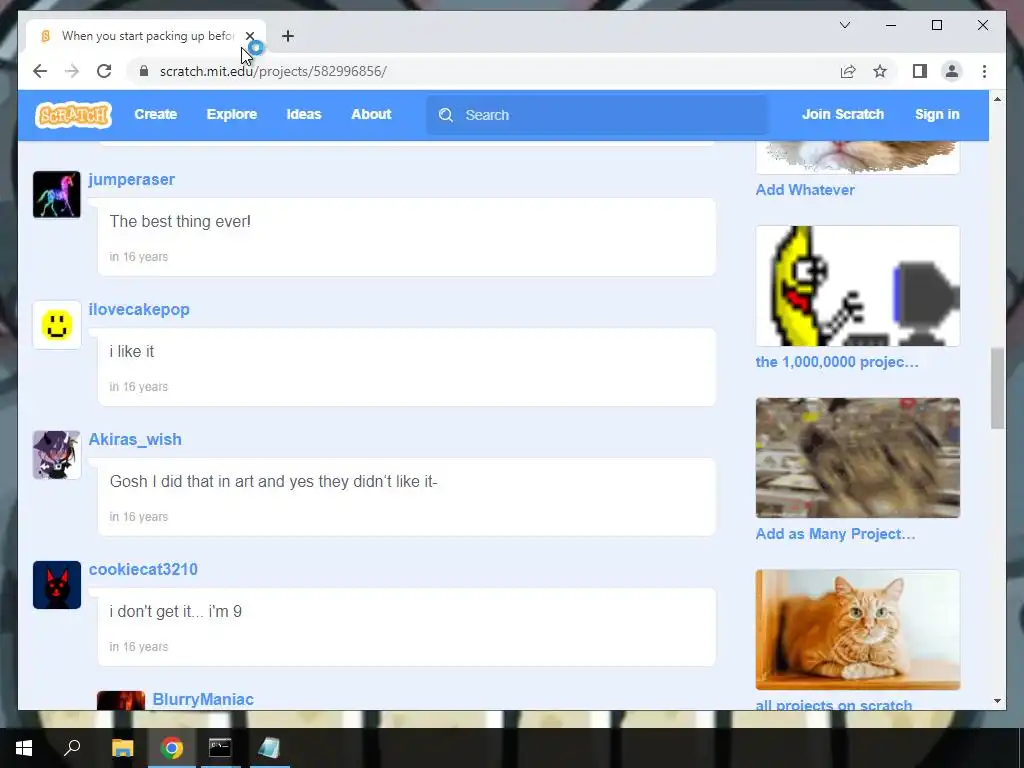Click Sign in
Image resolution: width=1024 pixels, height=768 pixels.
pyautogui.click(x=937, y=114)
